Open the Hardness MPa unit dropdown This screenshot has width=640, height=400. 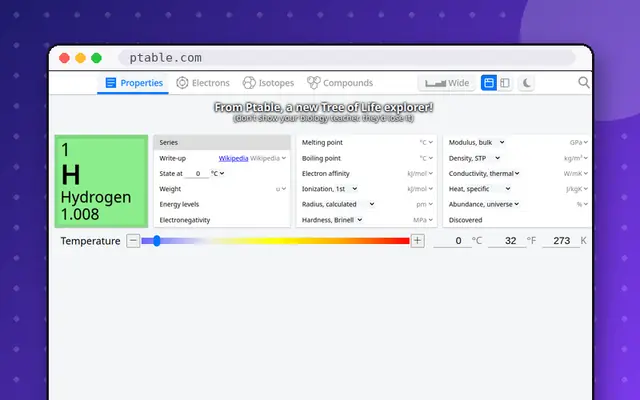tap(423, 220)
